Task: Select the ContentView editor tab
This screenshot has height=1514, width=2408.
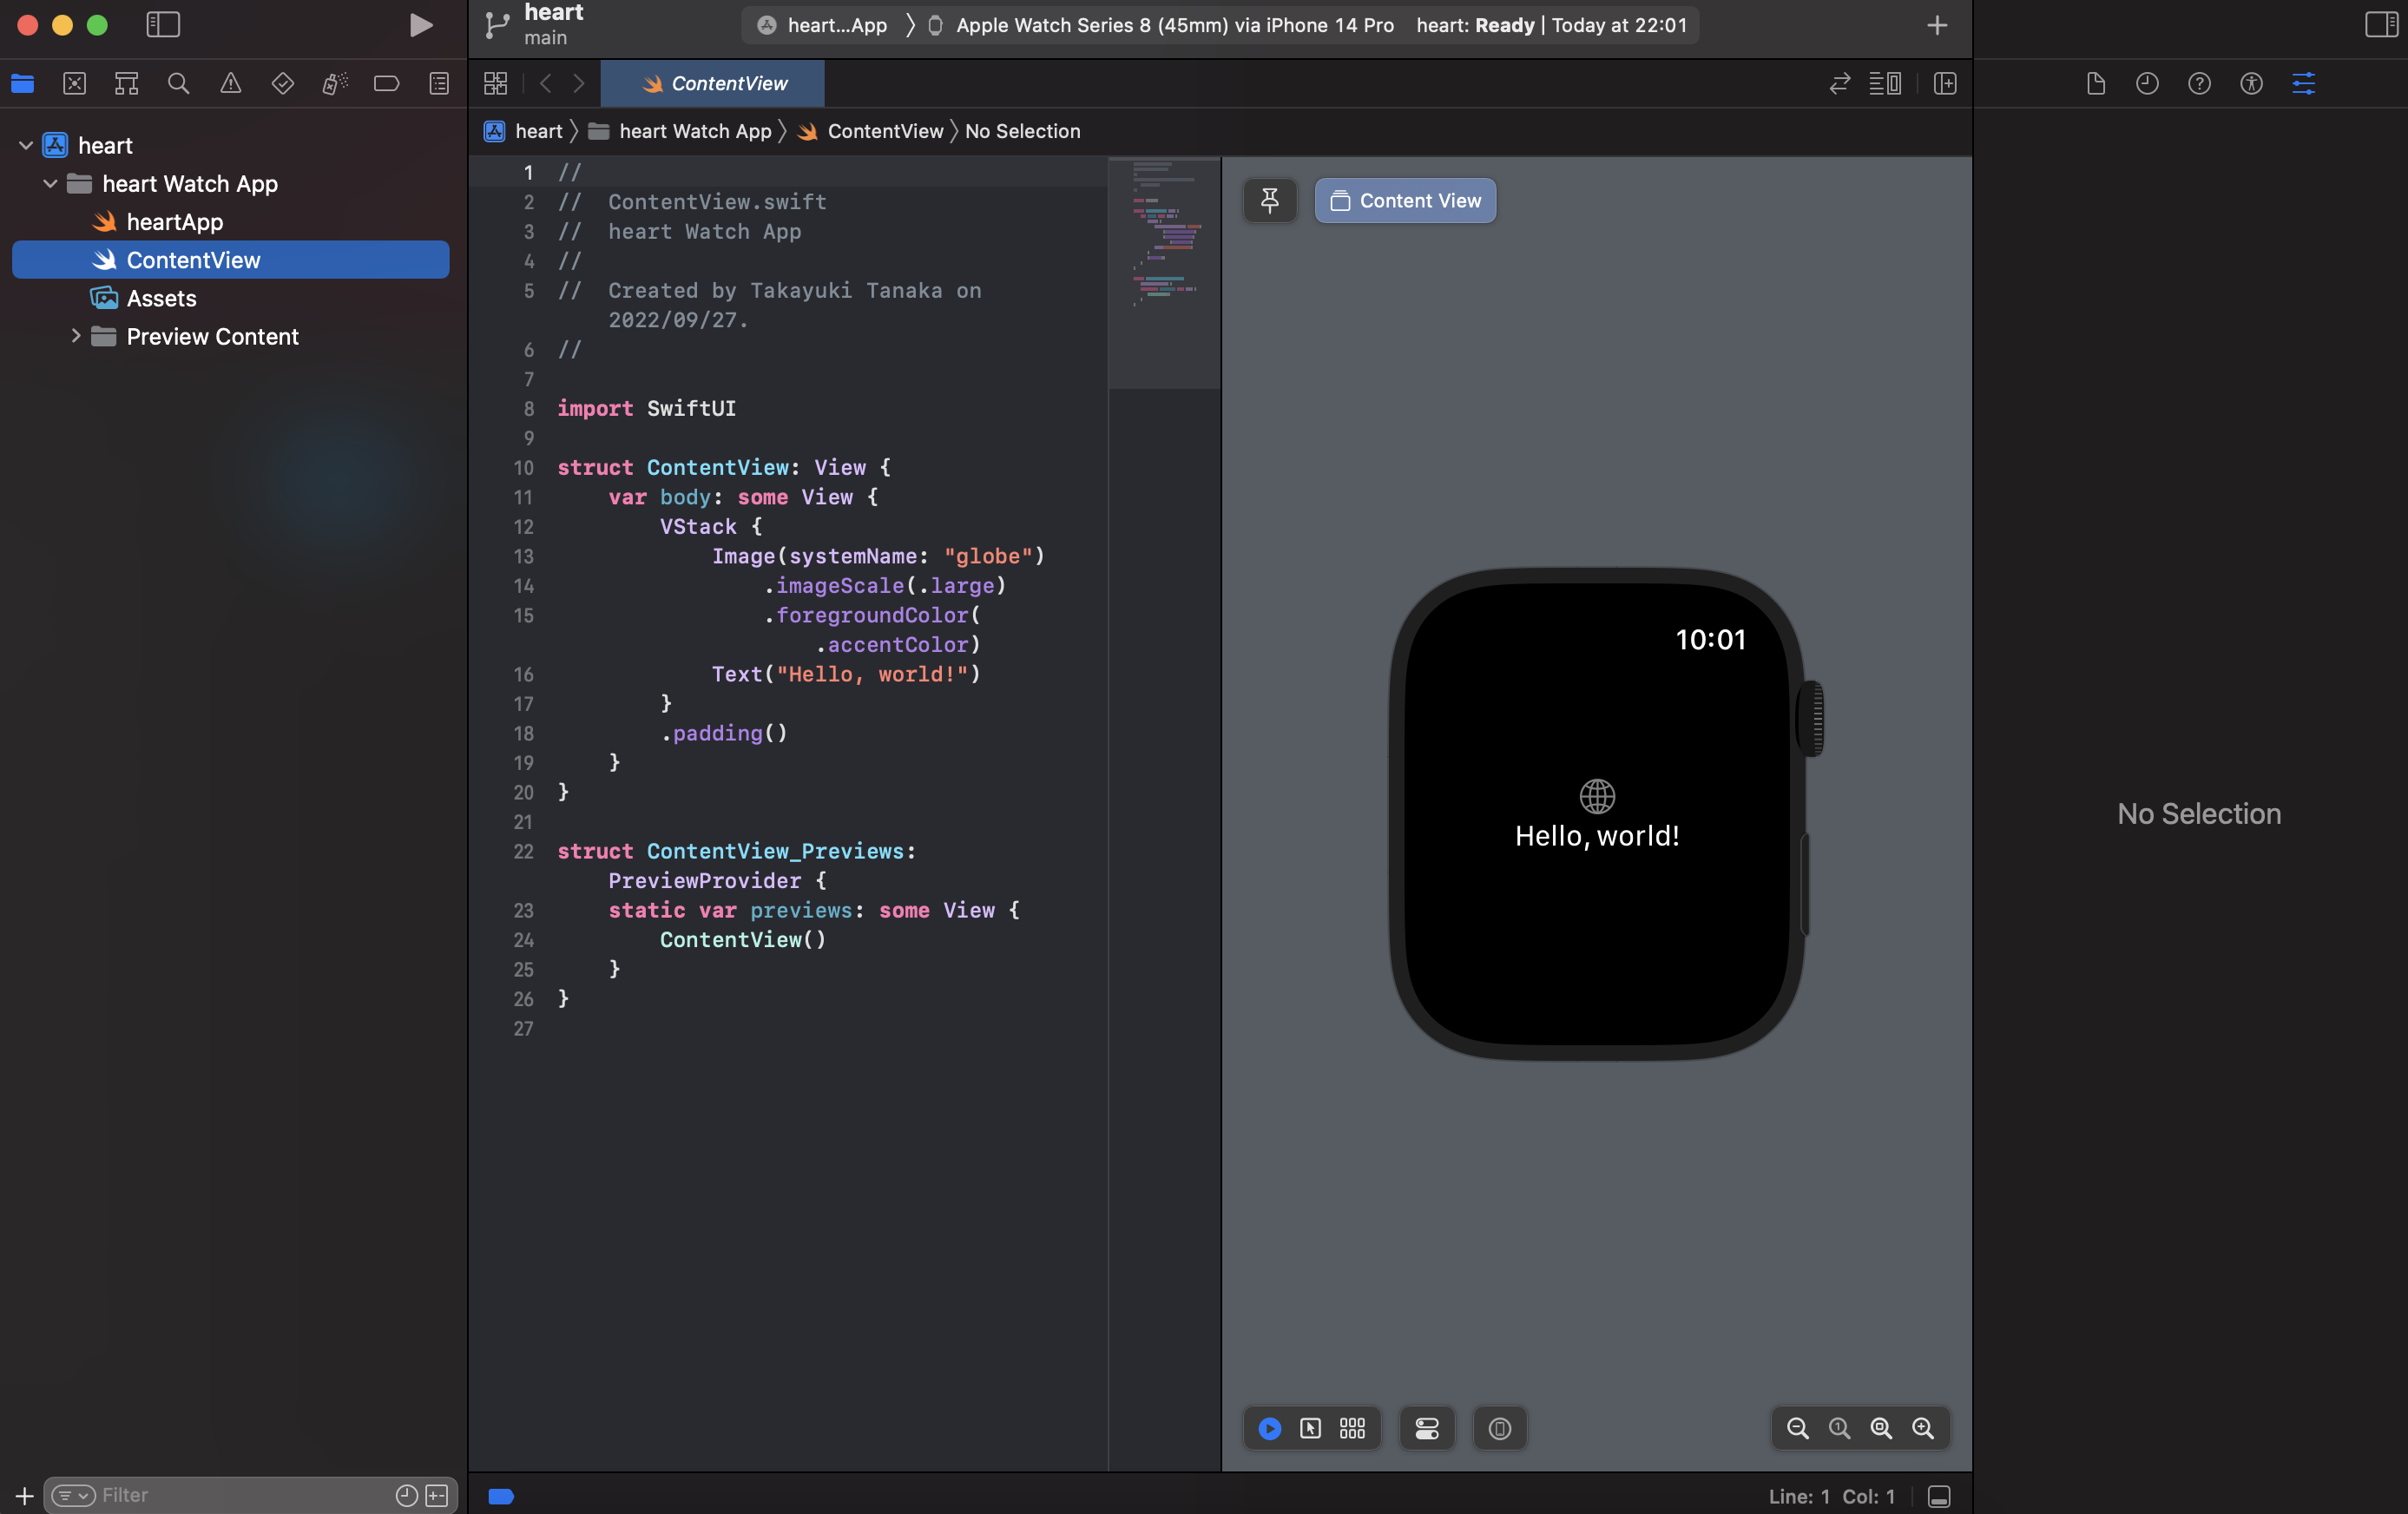Action: 712,84
